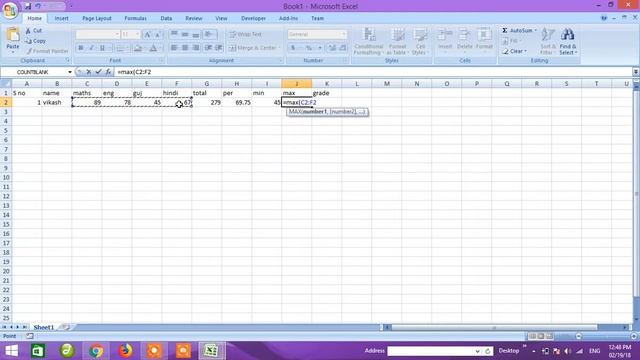Open Firefox from the taskbar
This screenshot has height=360, width=640.
tap(125, 351)
